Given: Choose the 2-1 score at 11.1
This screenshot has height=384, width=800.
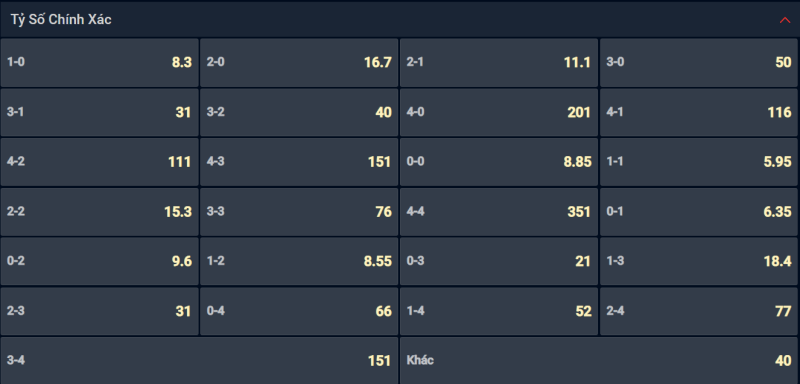Looking at the screenshot, I should (499, 62).
